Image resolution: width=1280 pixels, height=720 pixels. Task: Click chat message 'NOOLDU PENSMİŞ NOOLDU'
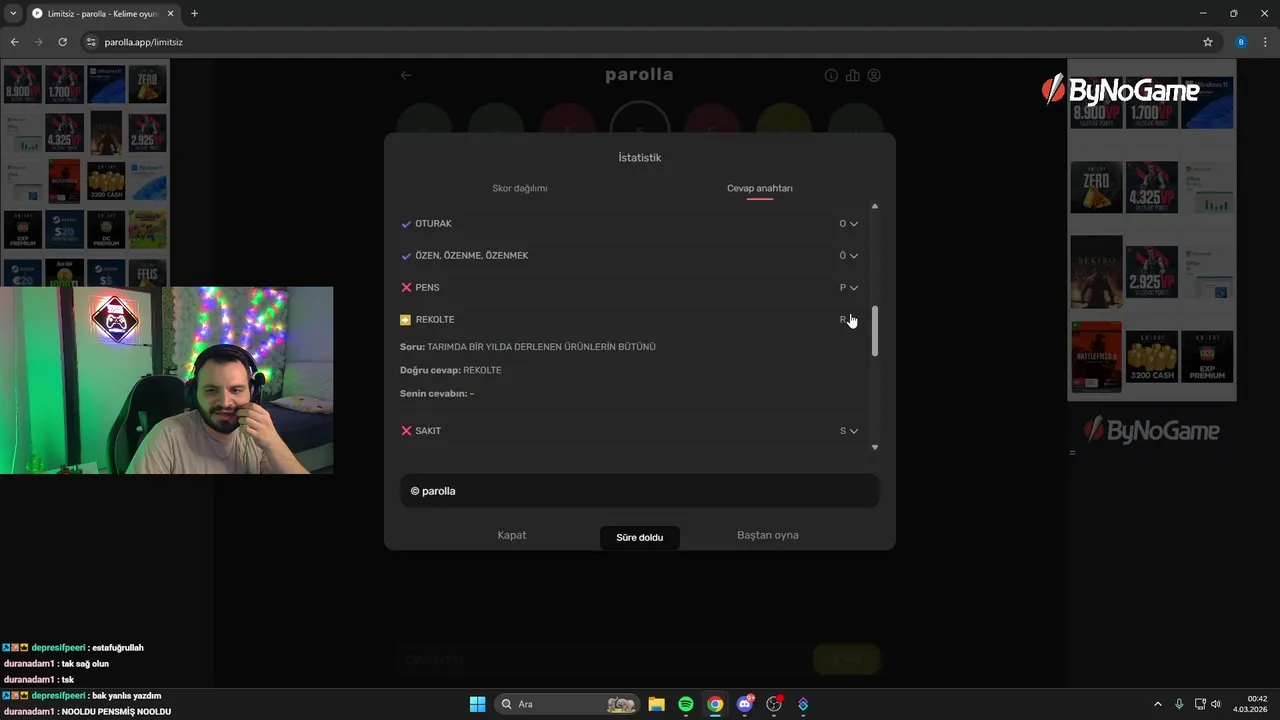tap(116, 712)
